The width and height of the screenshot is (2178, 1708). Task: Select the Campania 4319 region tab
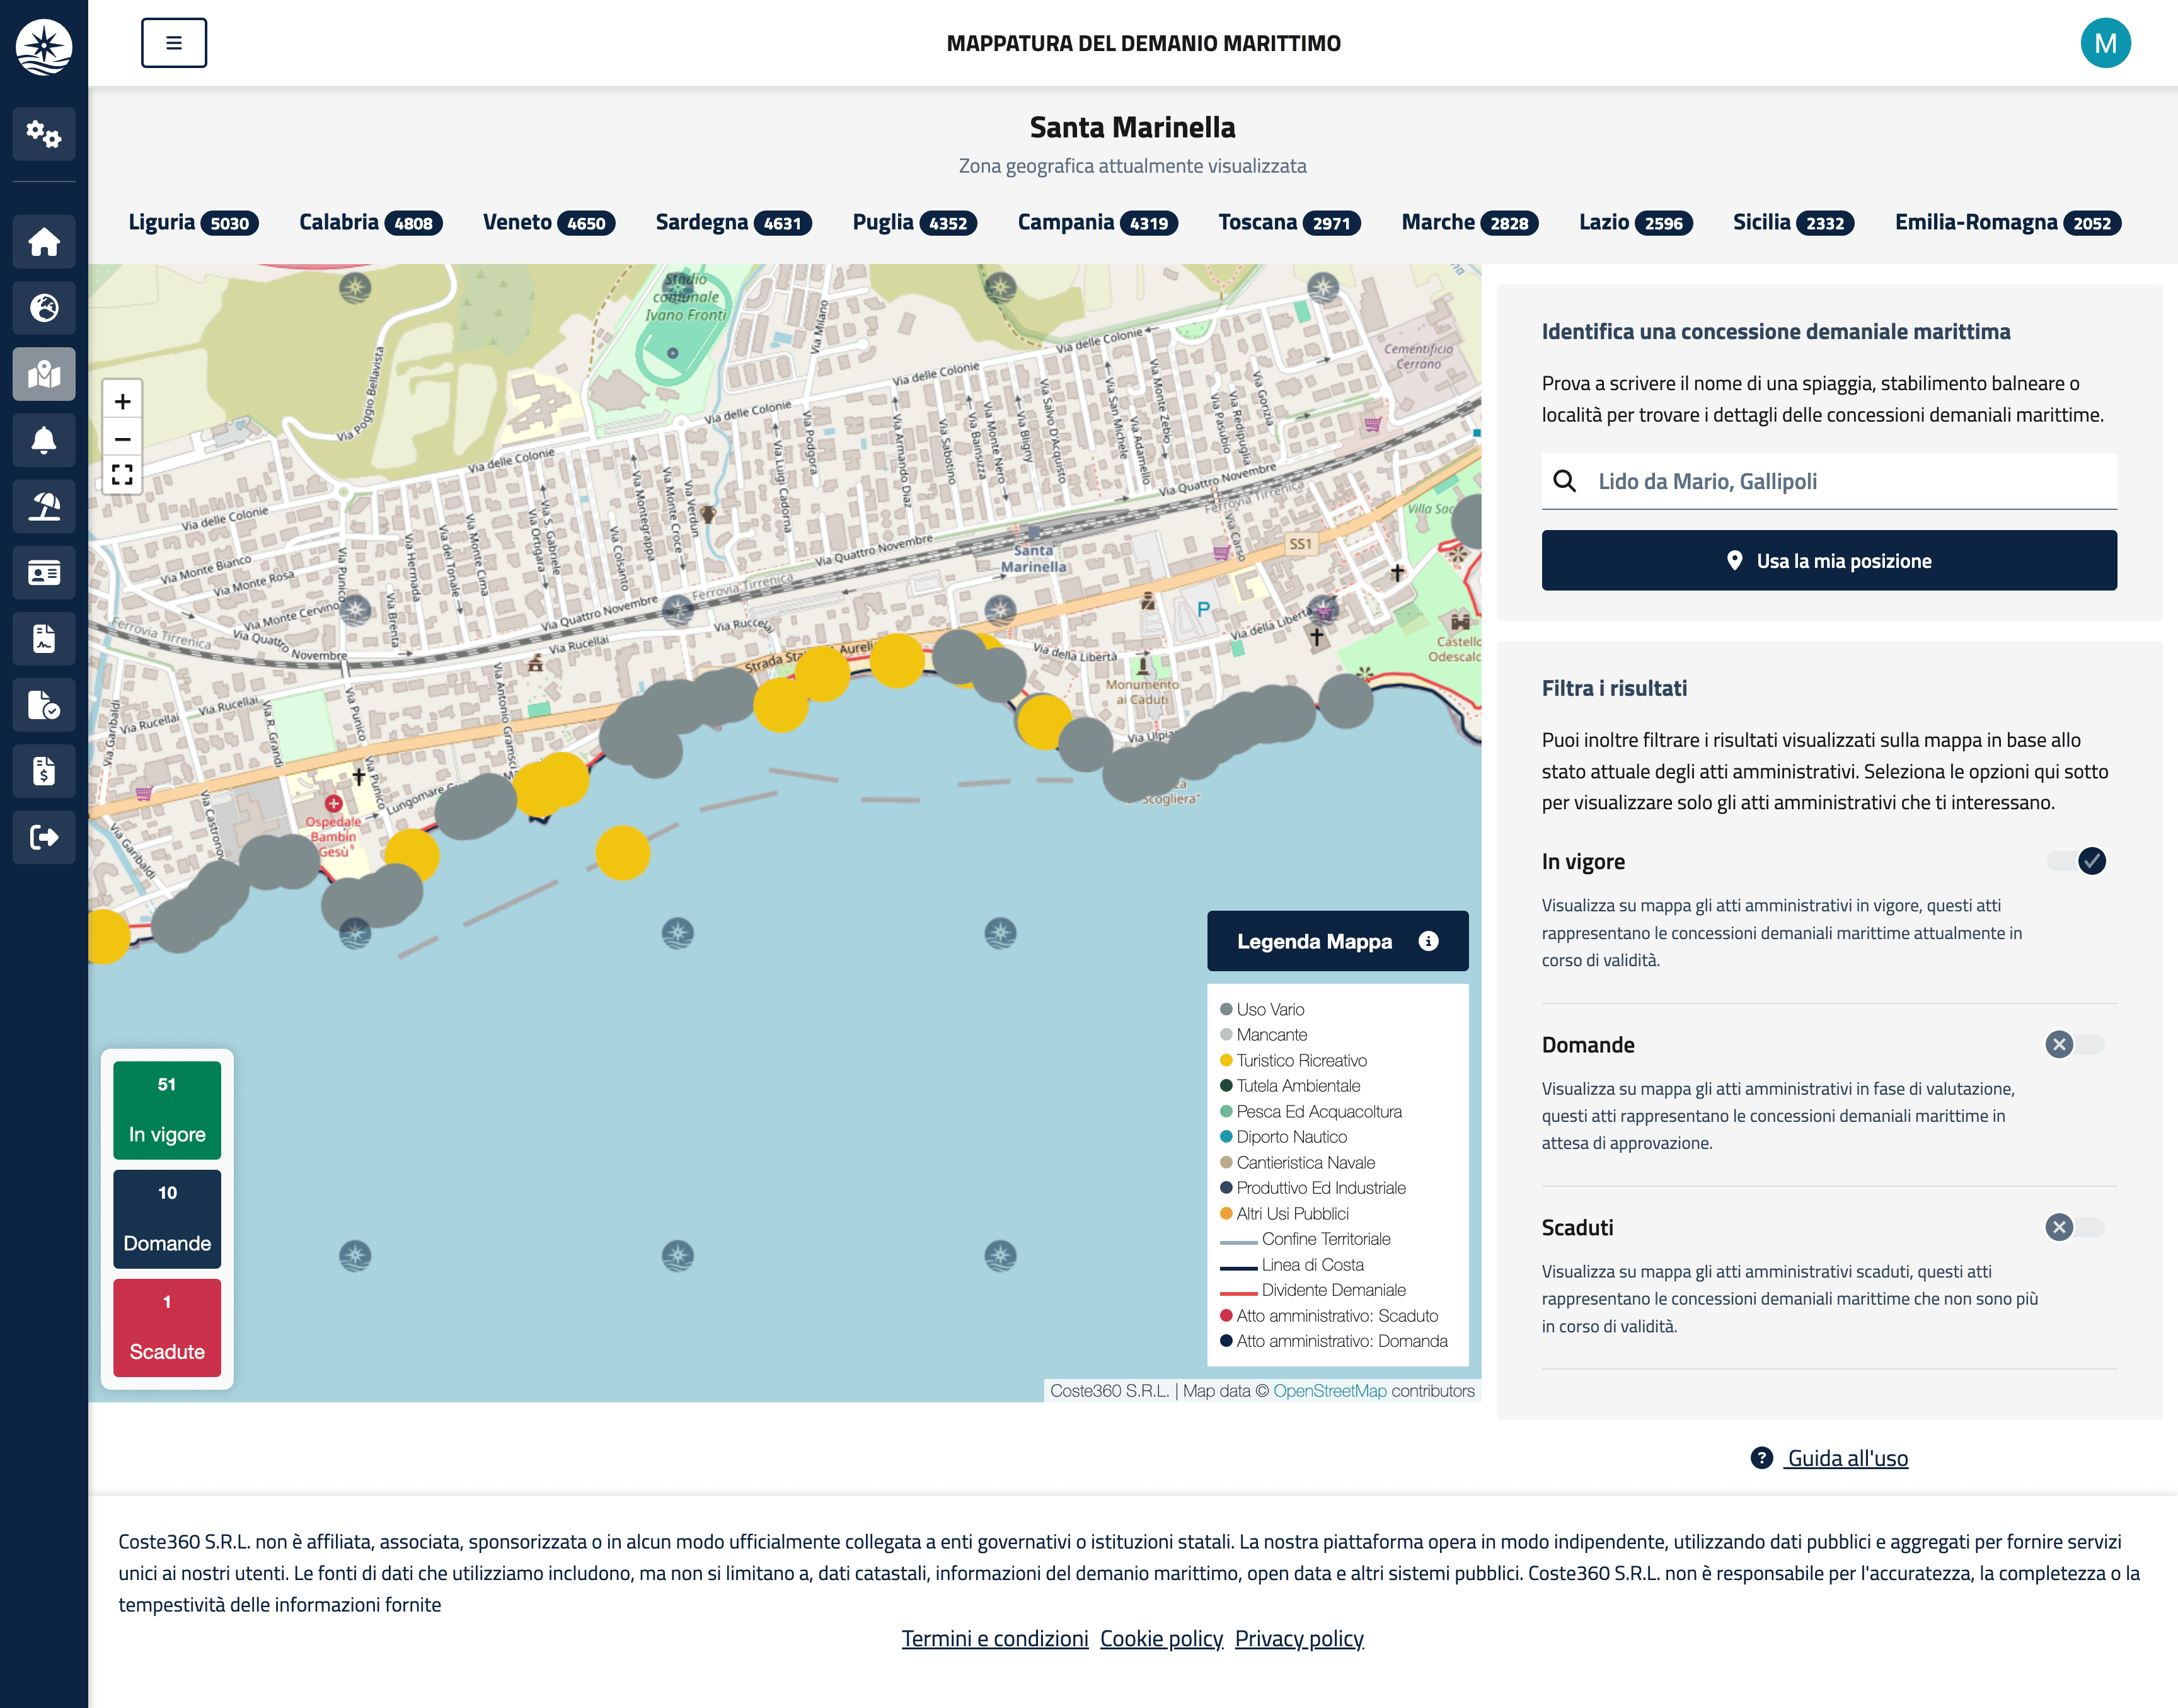tap(1098, 222)
